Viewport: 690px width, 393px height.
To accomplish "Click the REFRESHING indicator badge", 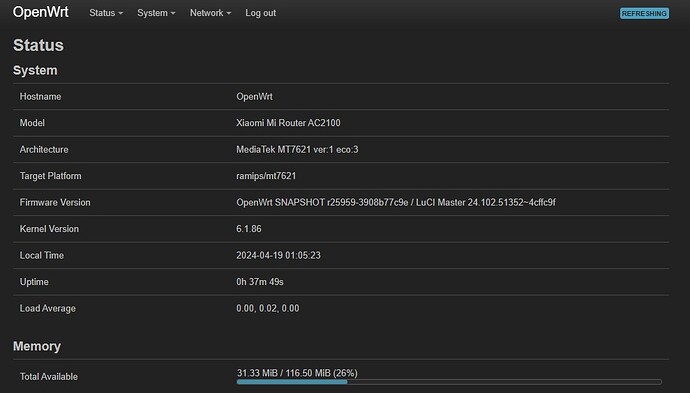I will click(644, 13).
